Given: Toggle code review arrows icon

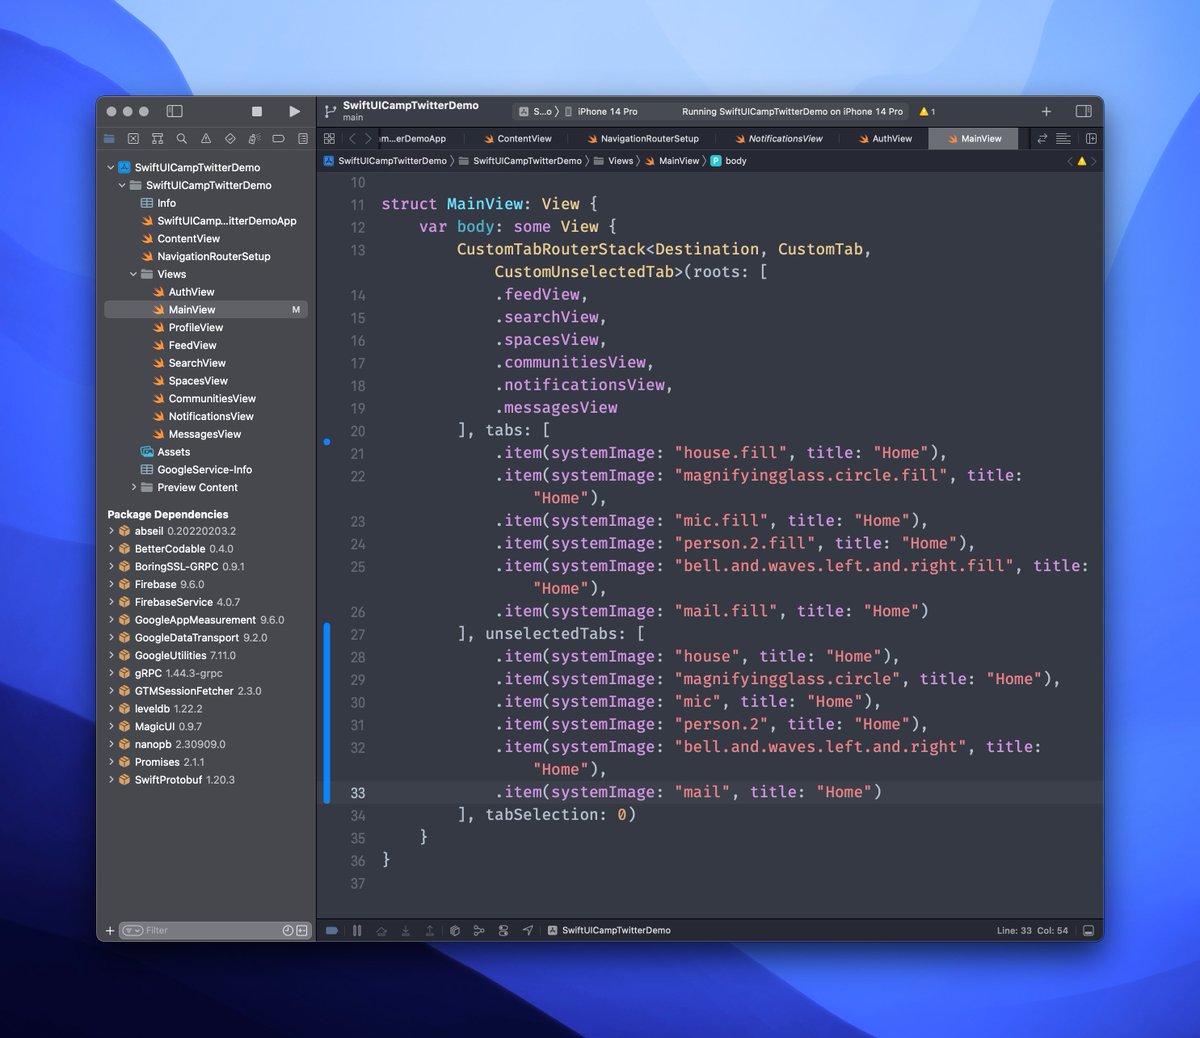Looking at the screenshot, I should (1042, 139).
